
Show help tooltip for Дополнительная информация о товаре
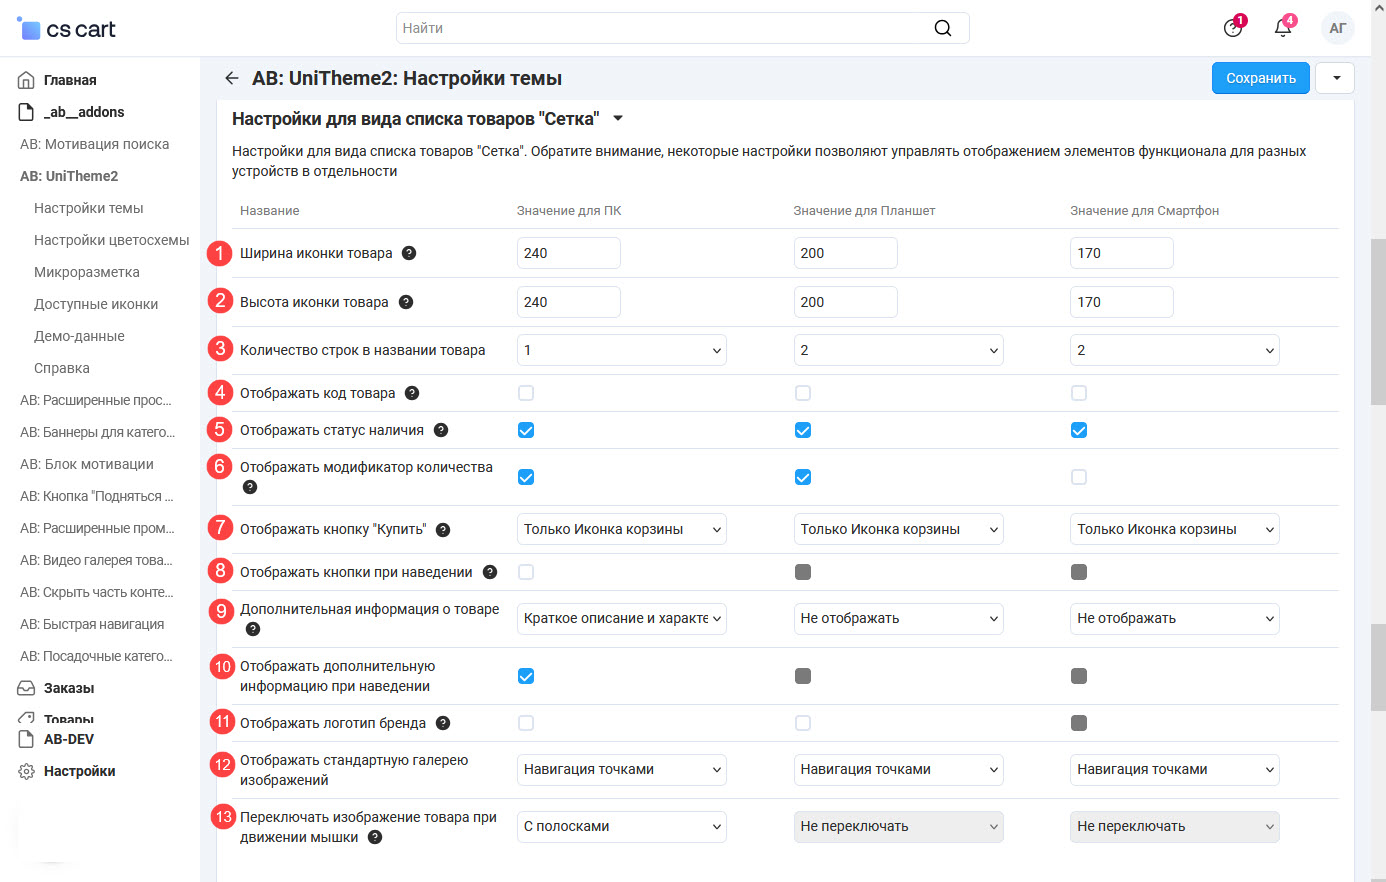(253, 629)
